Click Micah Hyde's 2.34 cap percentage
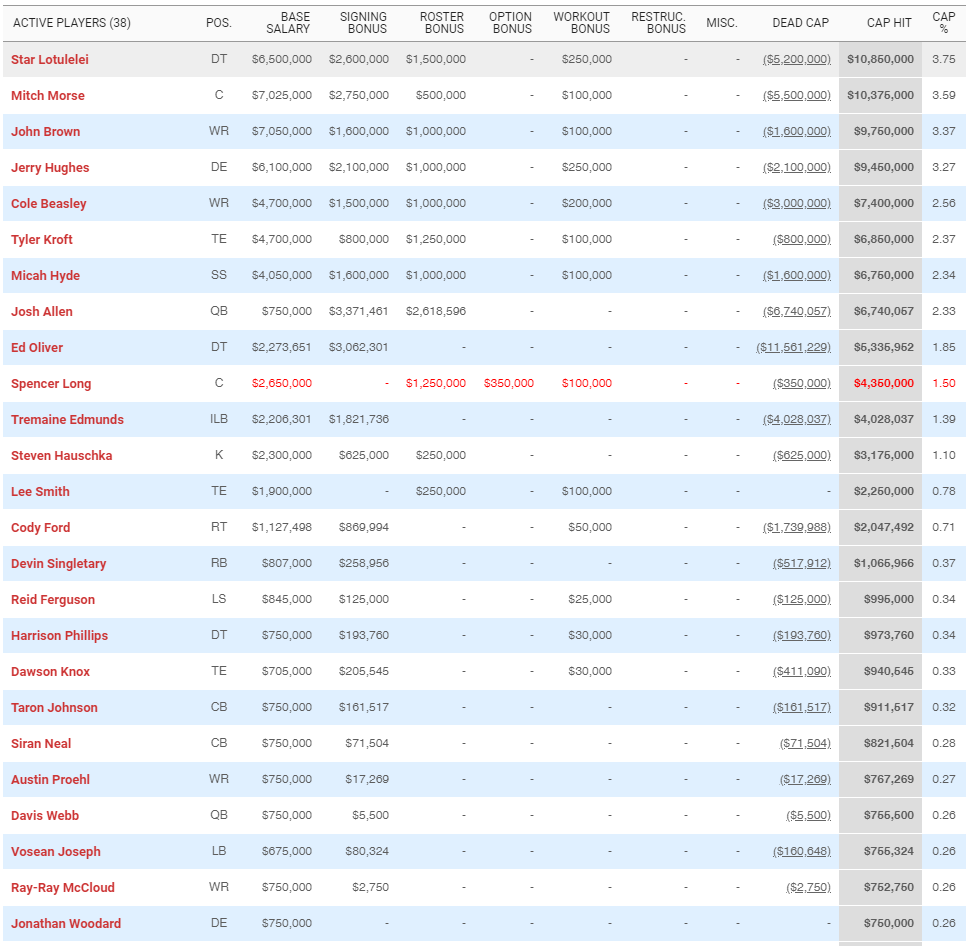The image size is (980, 946). 944,276
